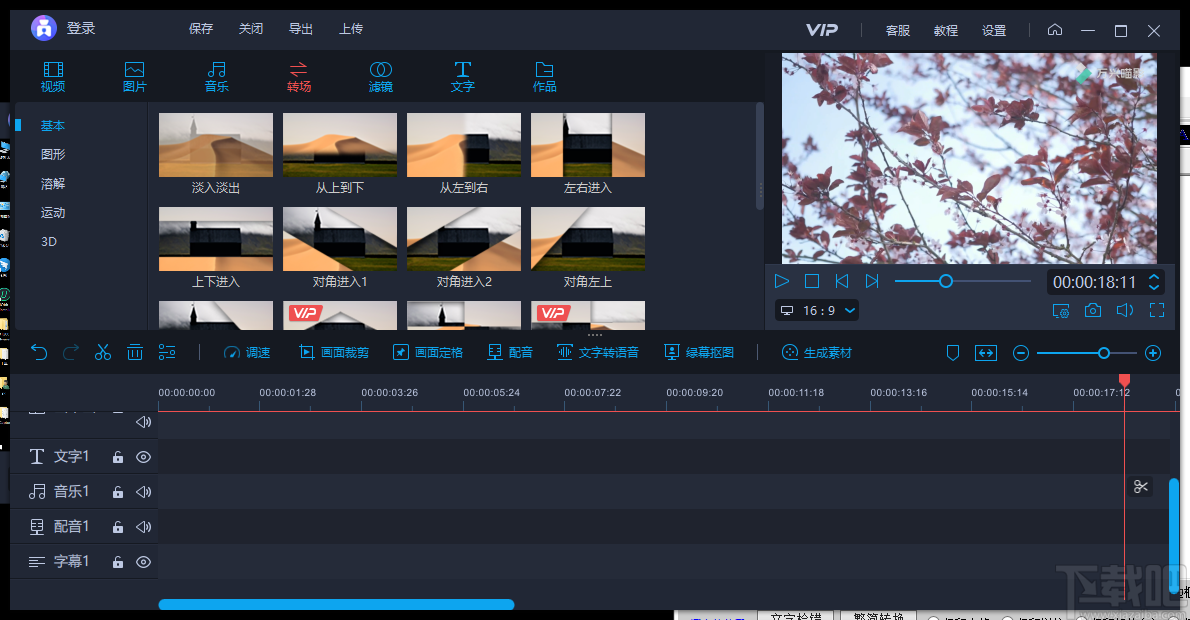Screen dimensions: 1190x620
Task: Click the 登录 login avatar
Action: click(x=44, y=28)
